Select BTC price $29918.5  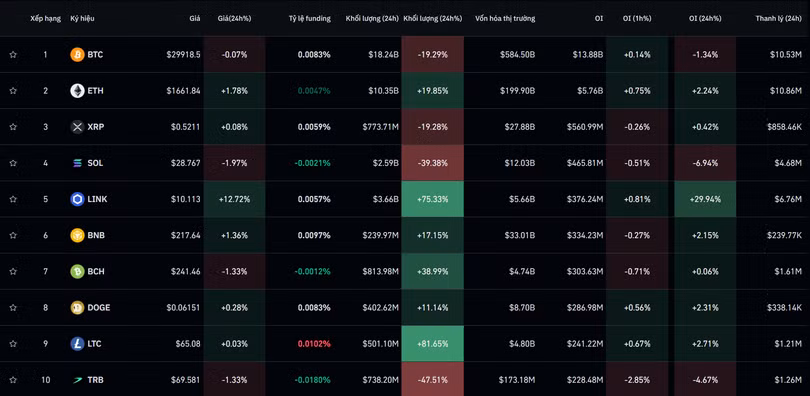(183, 55)
